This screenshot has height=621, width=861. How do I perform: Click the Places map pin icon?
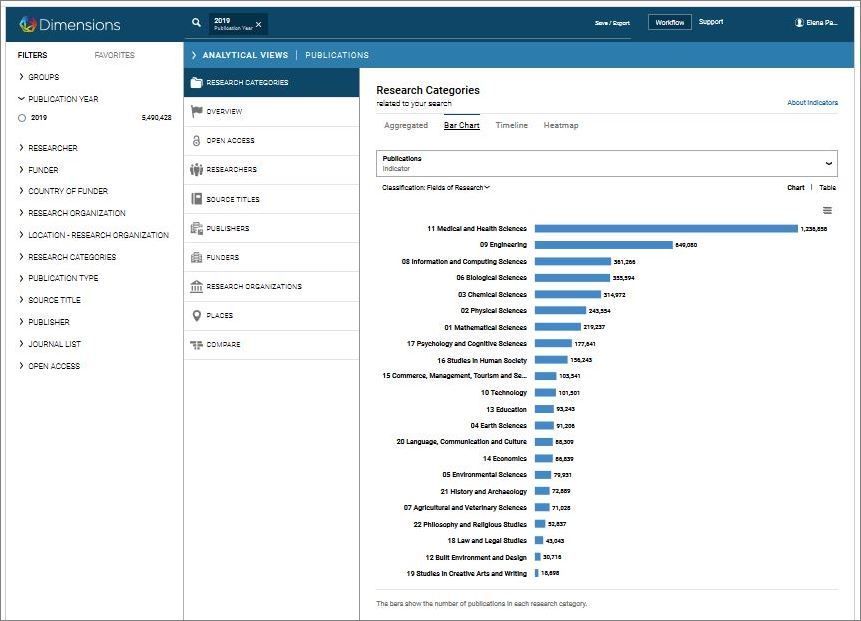pyautogui.click(x=197, y=316)
